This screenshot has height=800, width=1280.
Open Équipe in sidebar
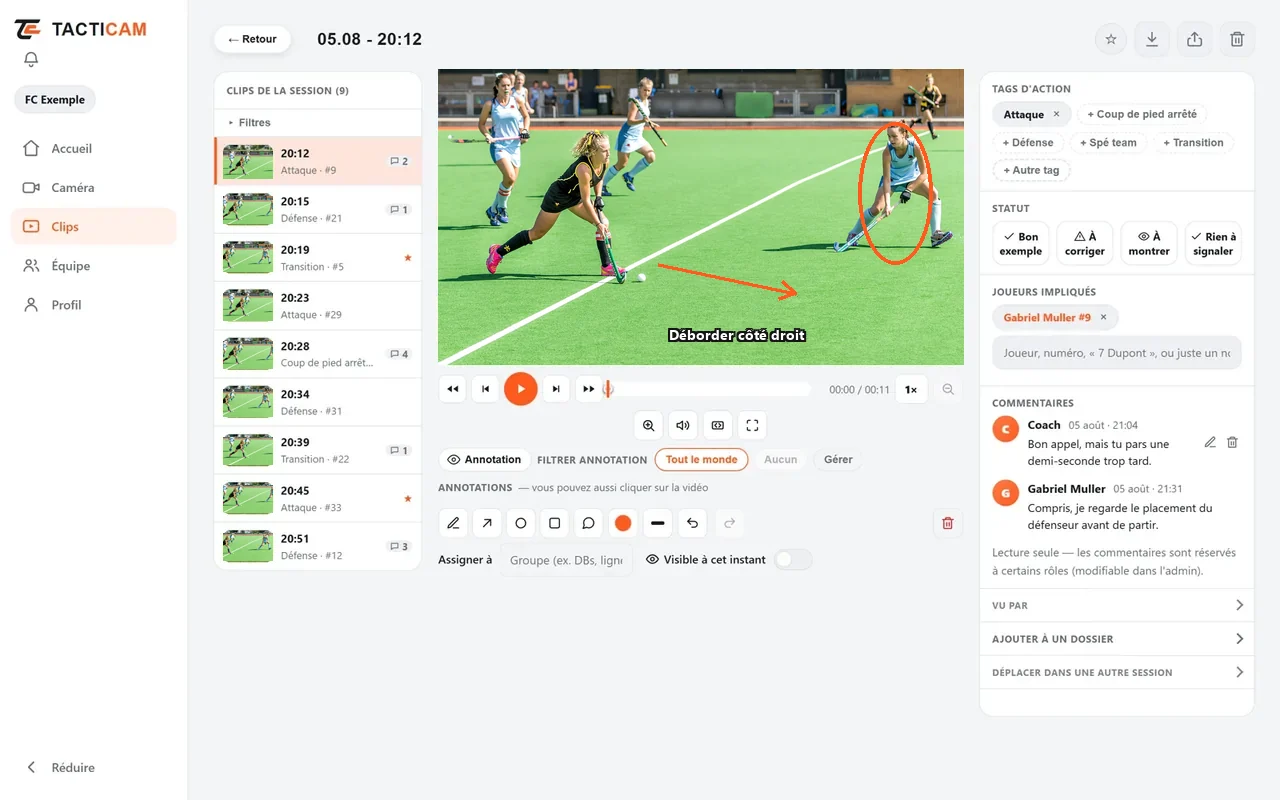tap(93, 266)
